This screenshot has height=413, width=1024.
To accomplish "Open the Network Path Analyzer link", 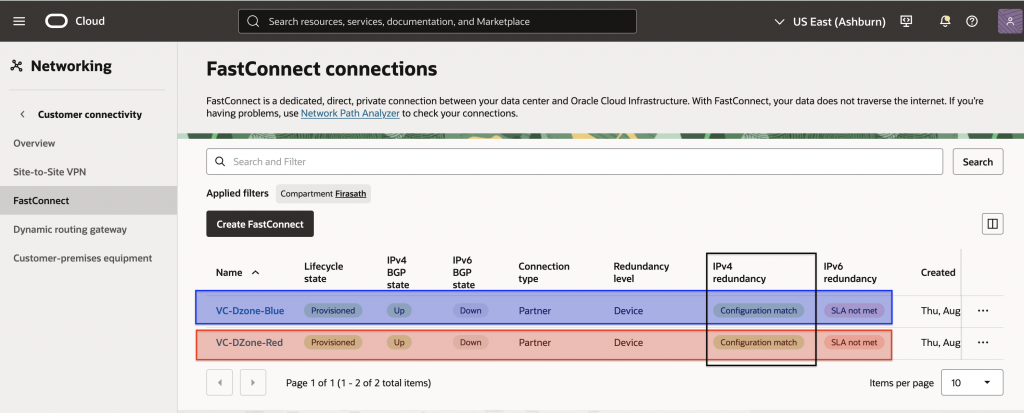I will pyautogui.click(x=350, y=113).
